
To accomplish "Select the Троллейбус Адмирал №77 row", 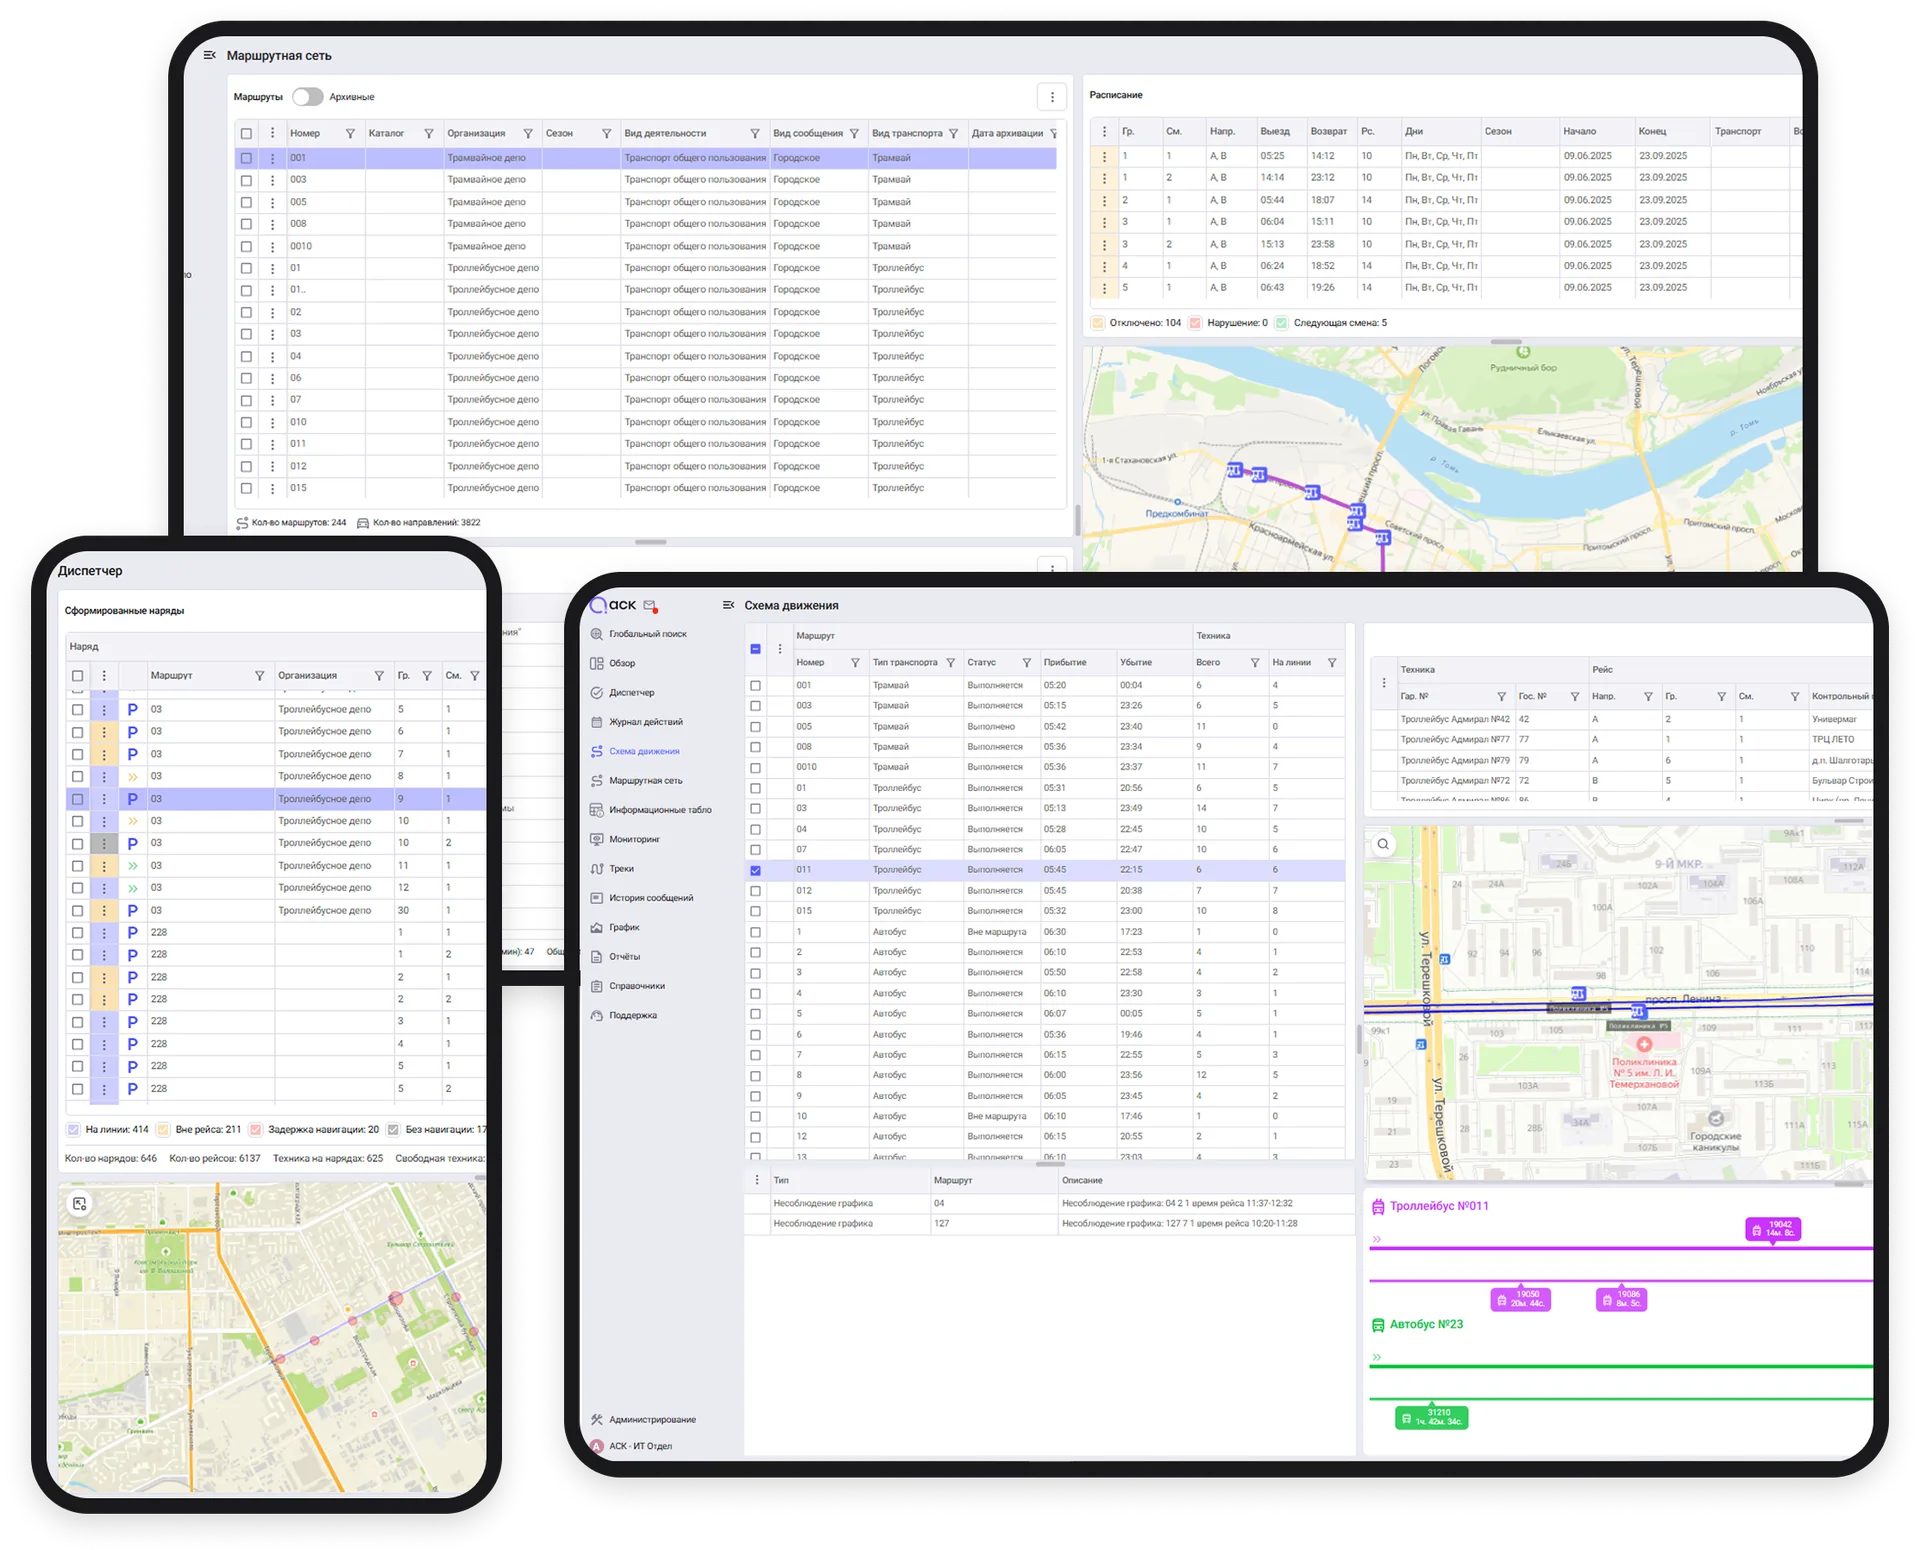I will pyautogui.click(x=1620, y=740).
